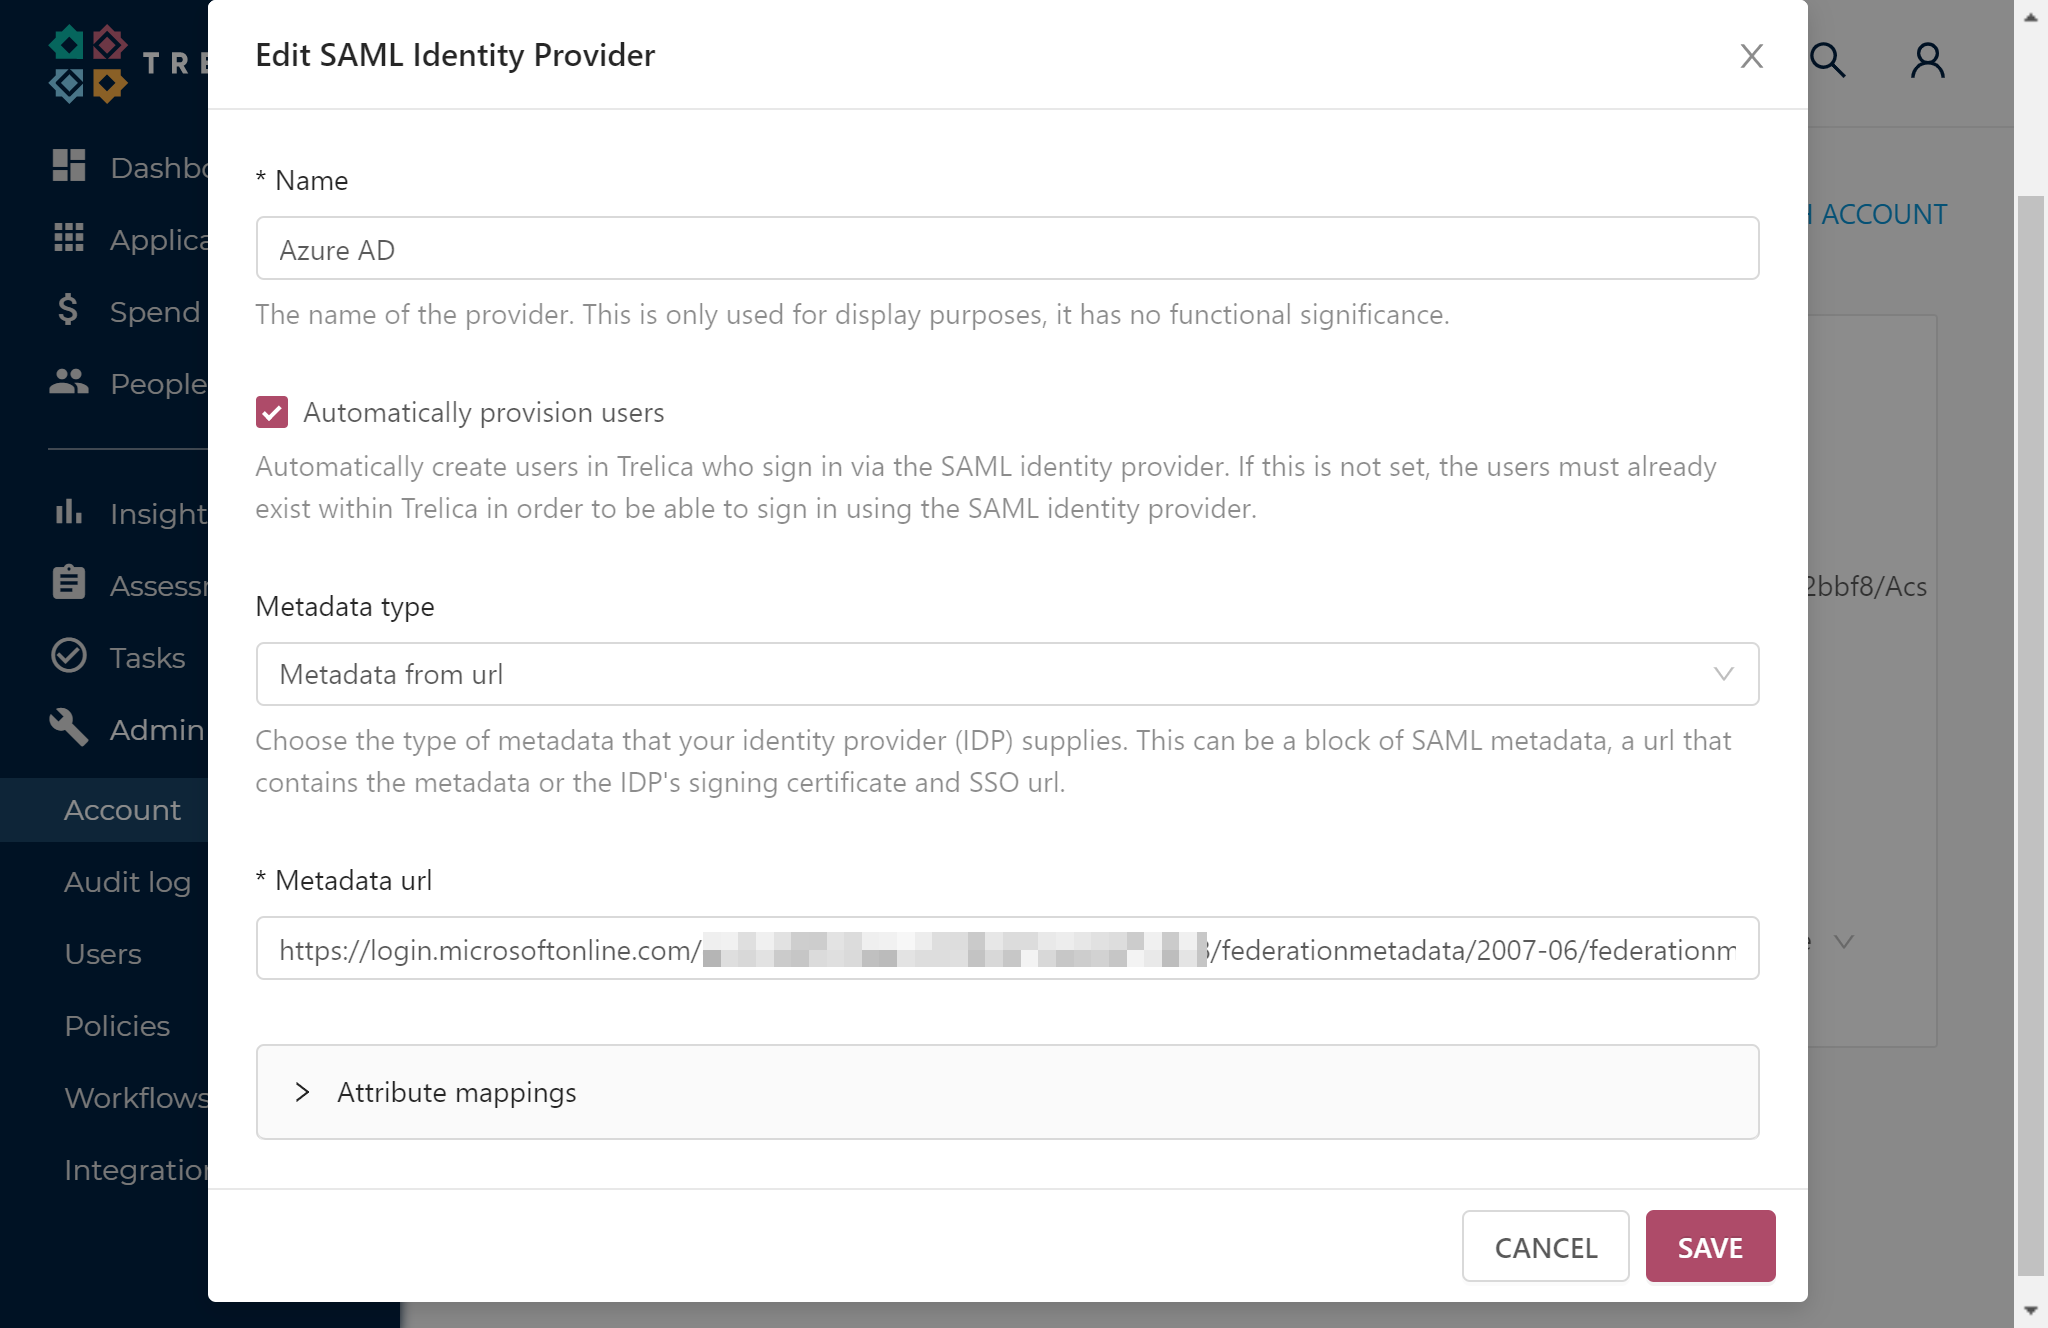Uncheck Automatically provision users checkbox
The width and height of the screenshot is (2048, 1328).
272,412
